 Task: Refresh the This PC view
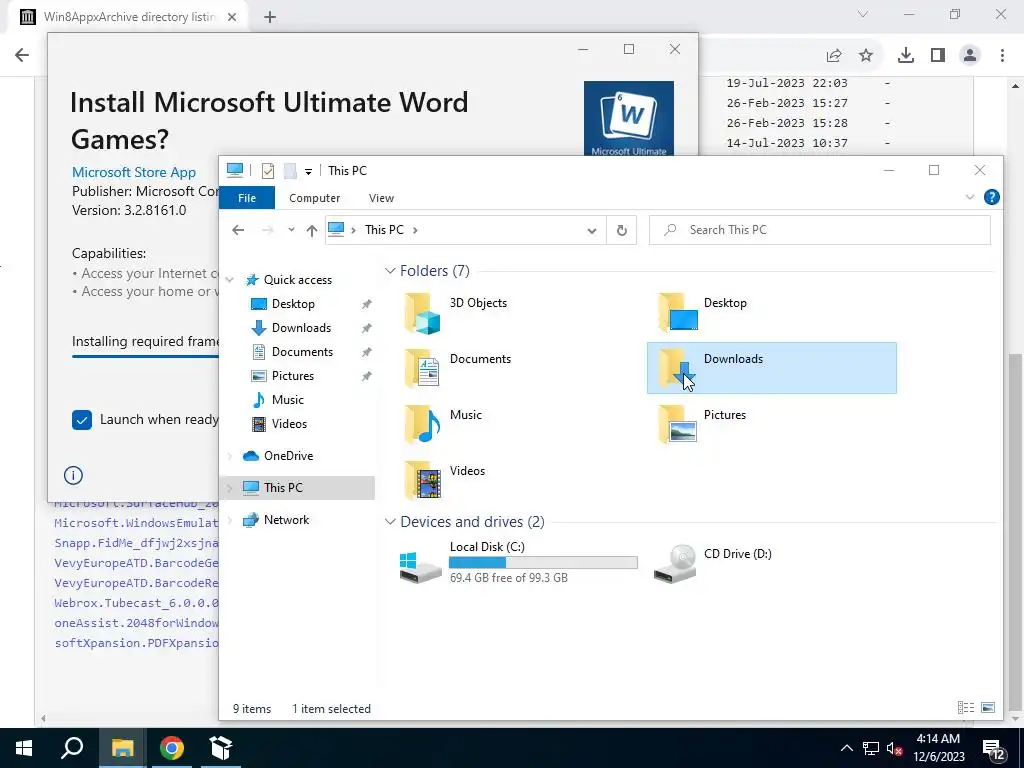pos(622,230)
